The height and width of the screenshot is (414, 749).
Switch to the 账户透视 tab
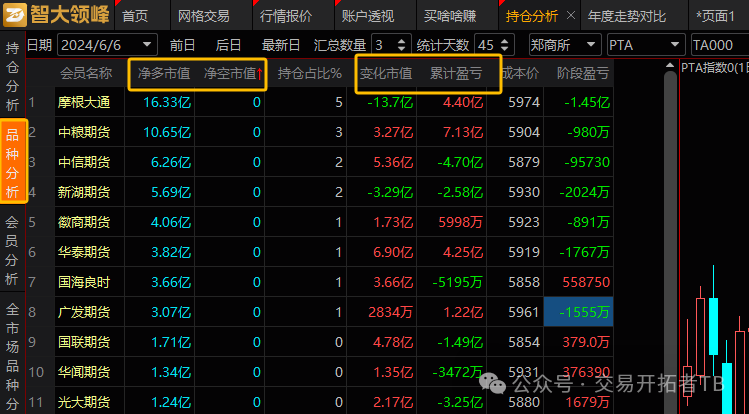pyautogui.click(x=368, y=16)
